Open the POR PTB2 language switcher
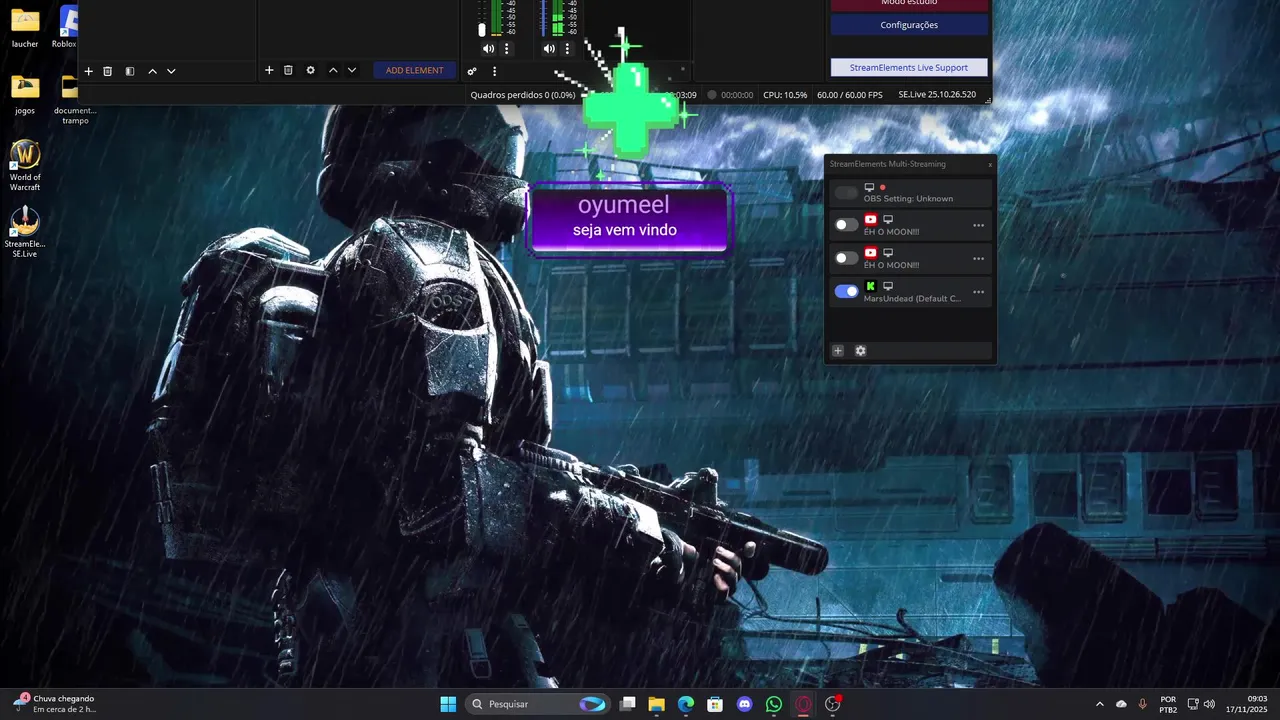Image resolution: width=1280 pixels, height=720 pixels. (x=1168, y=704)
